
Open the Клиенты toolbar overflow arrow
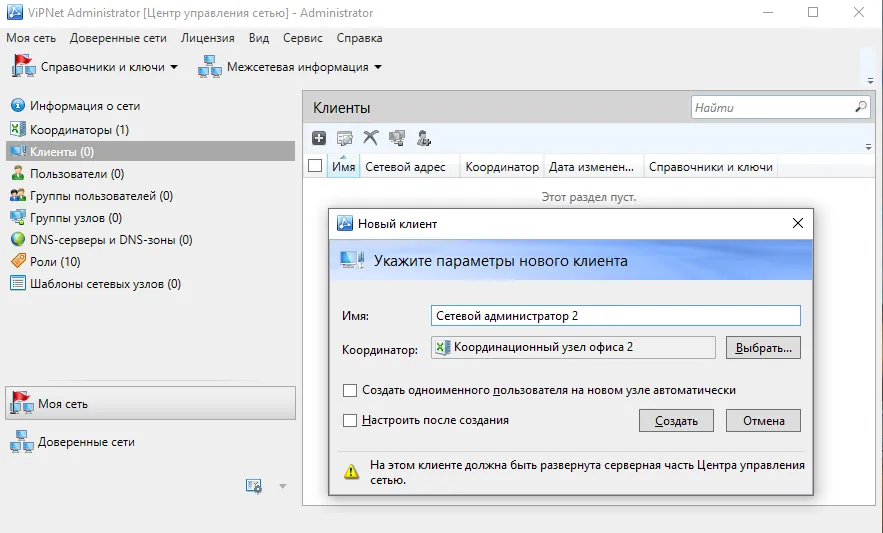click(x=868, y=147)
